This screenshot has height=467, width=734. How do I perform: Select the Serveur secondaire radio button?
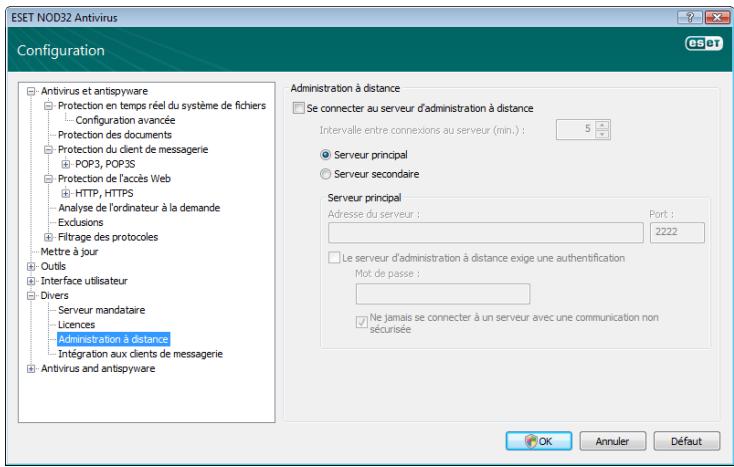tap(325, 174)
